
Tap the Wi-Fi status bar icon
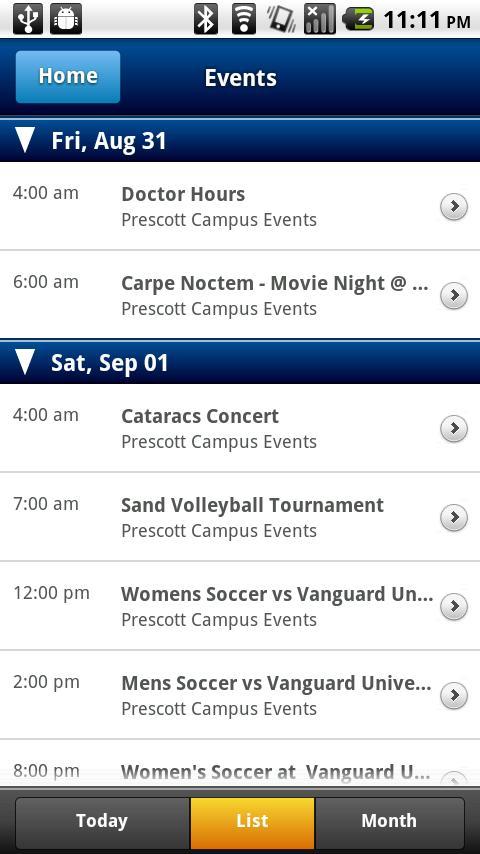click(244, 19)
